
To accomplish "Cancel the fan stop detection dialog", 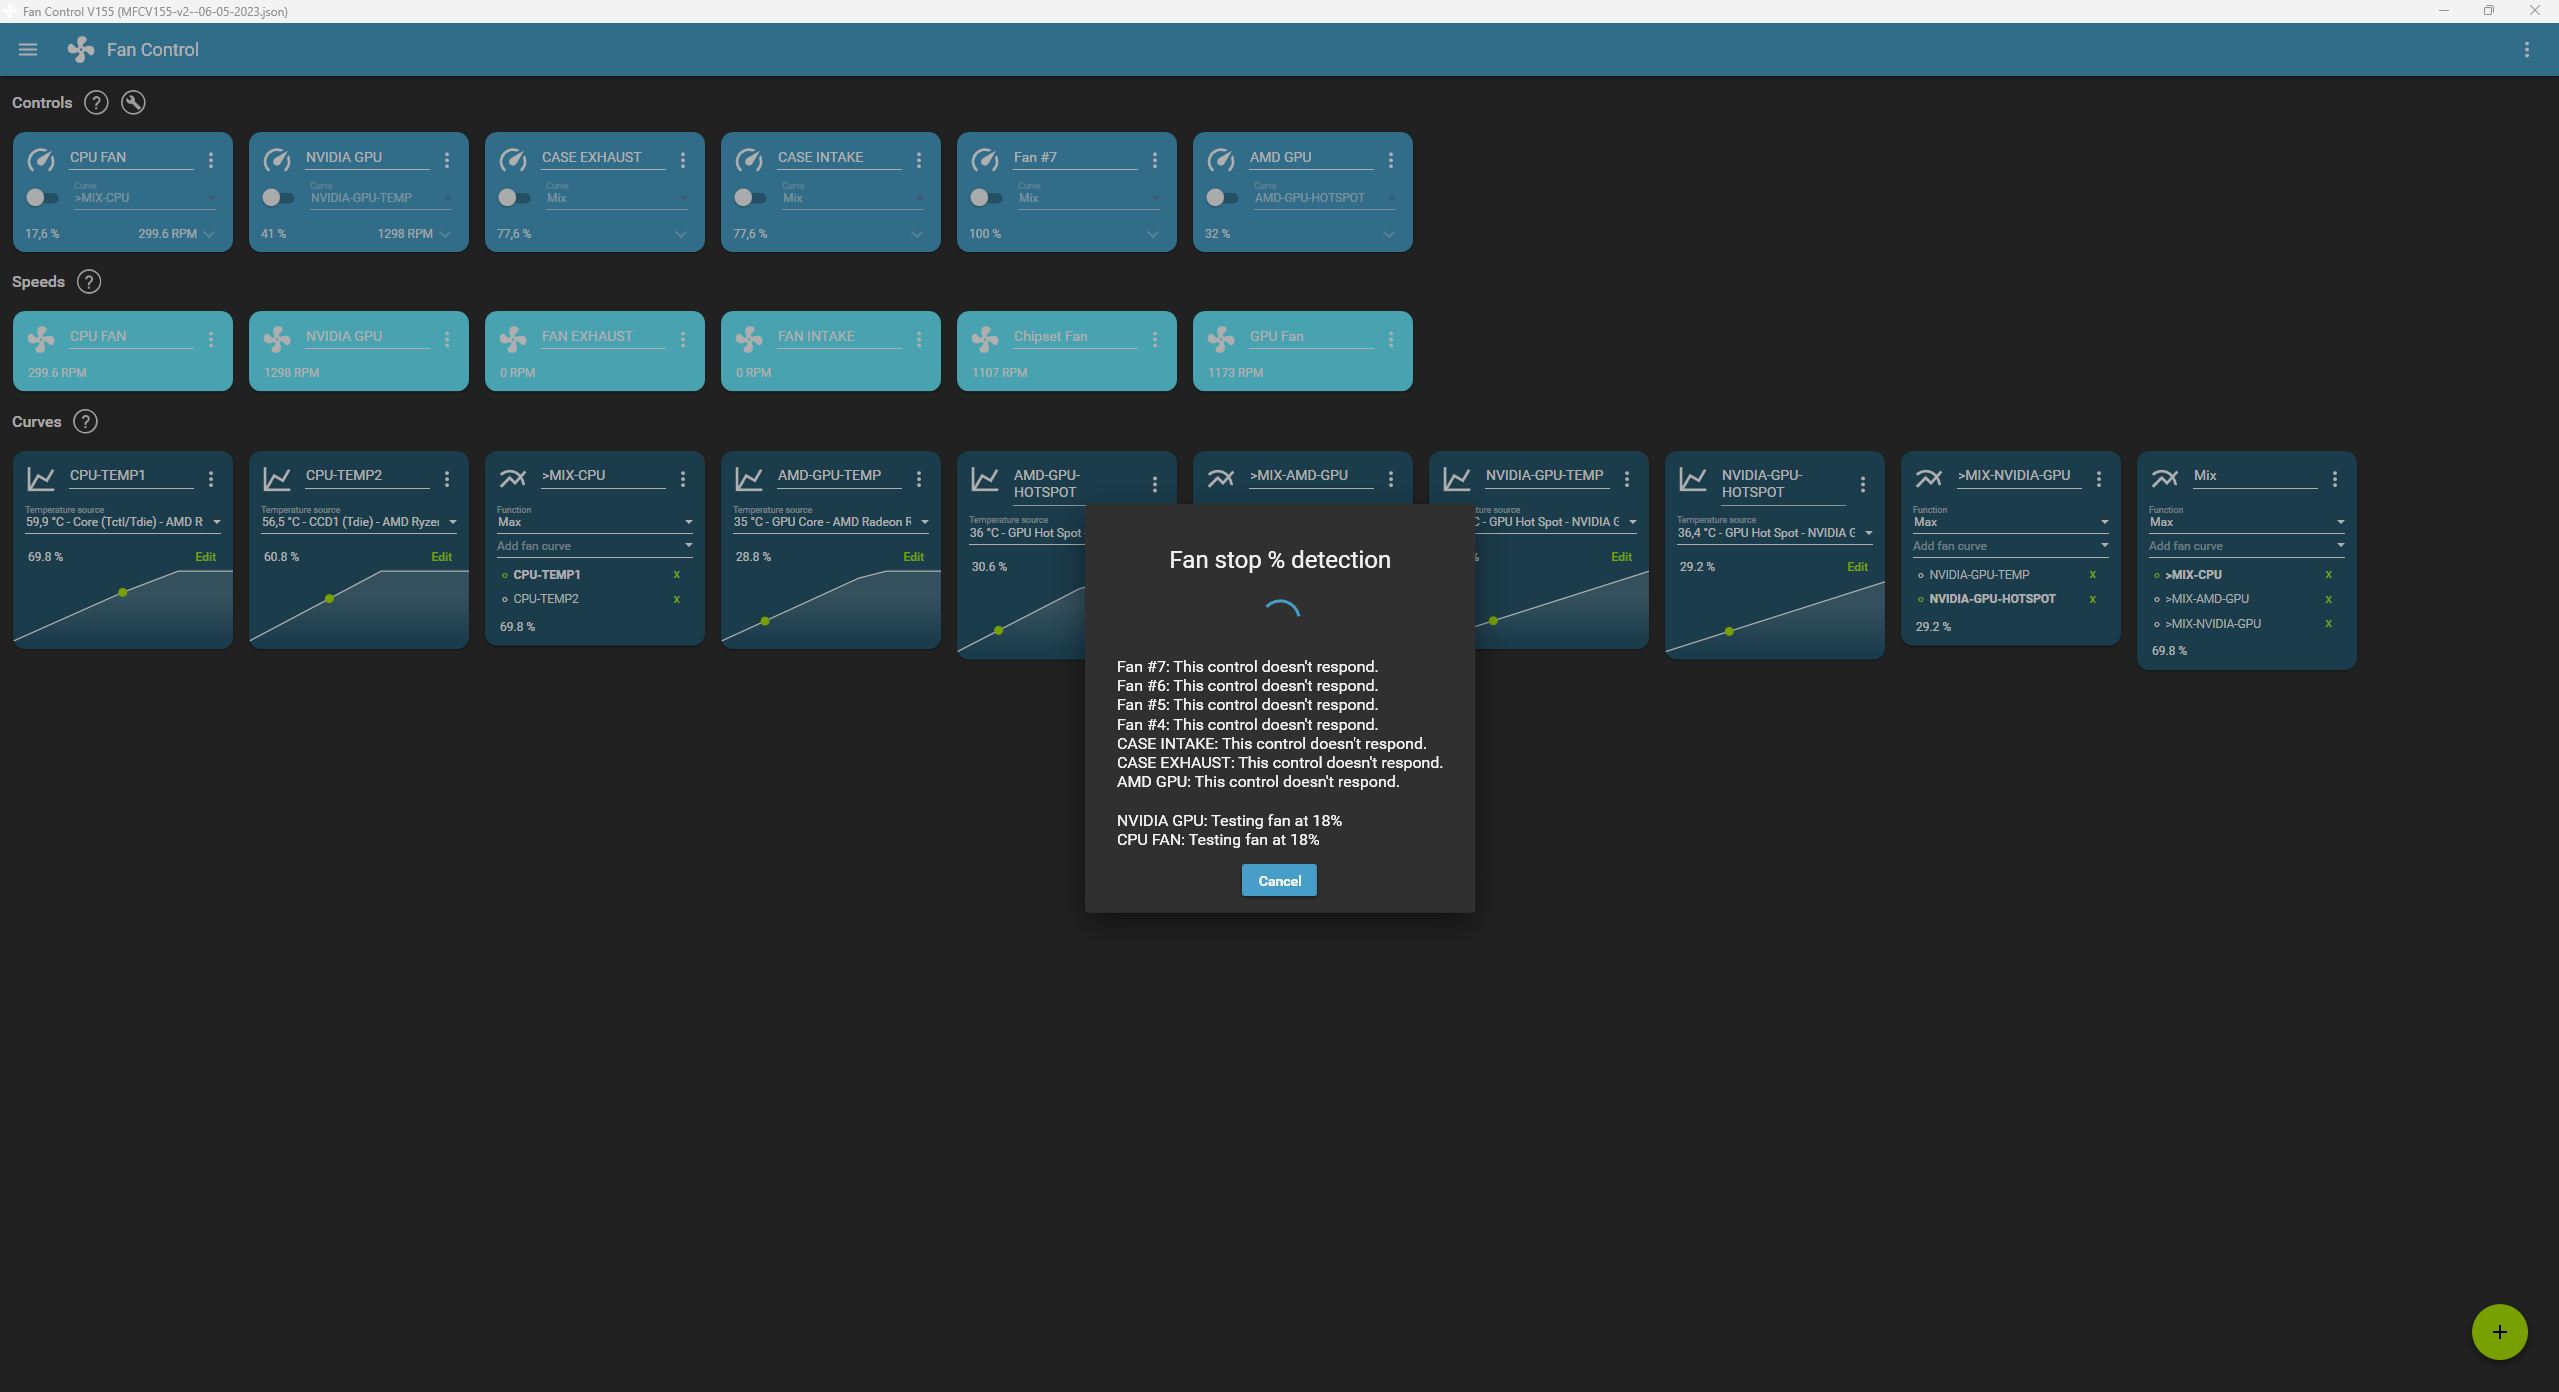I will [x=1278, y=880].
